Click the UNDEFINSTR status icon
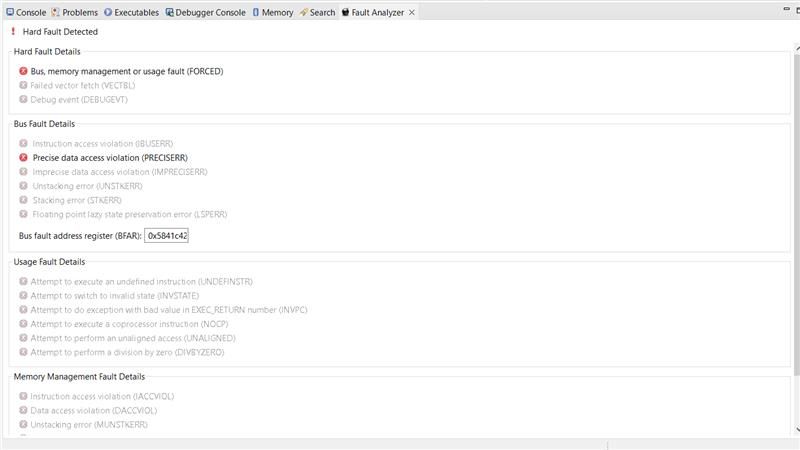This screenshot has height=450, width=800. [23, 281]
